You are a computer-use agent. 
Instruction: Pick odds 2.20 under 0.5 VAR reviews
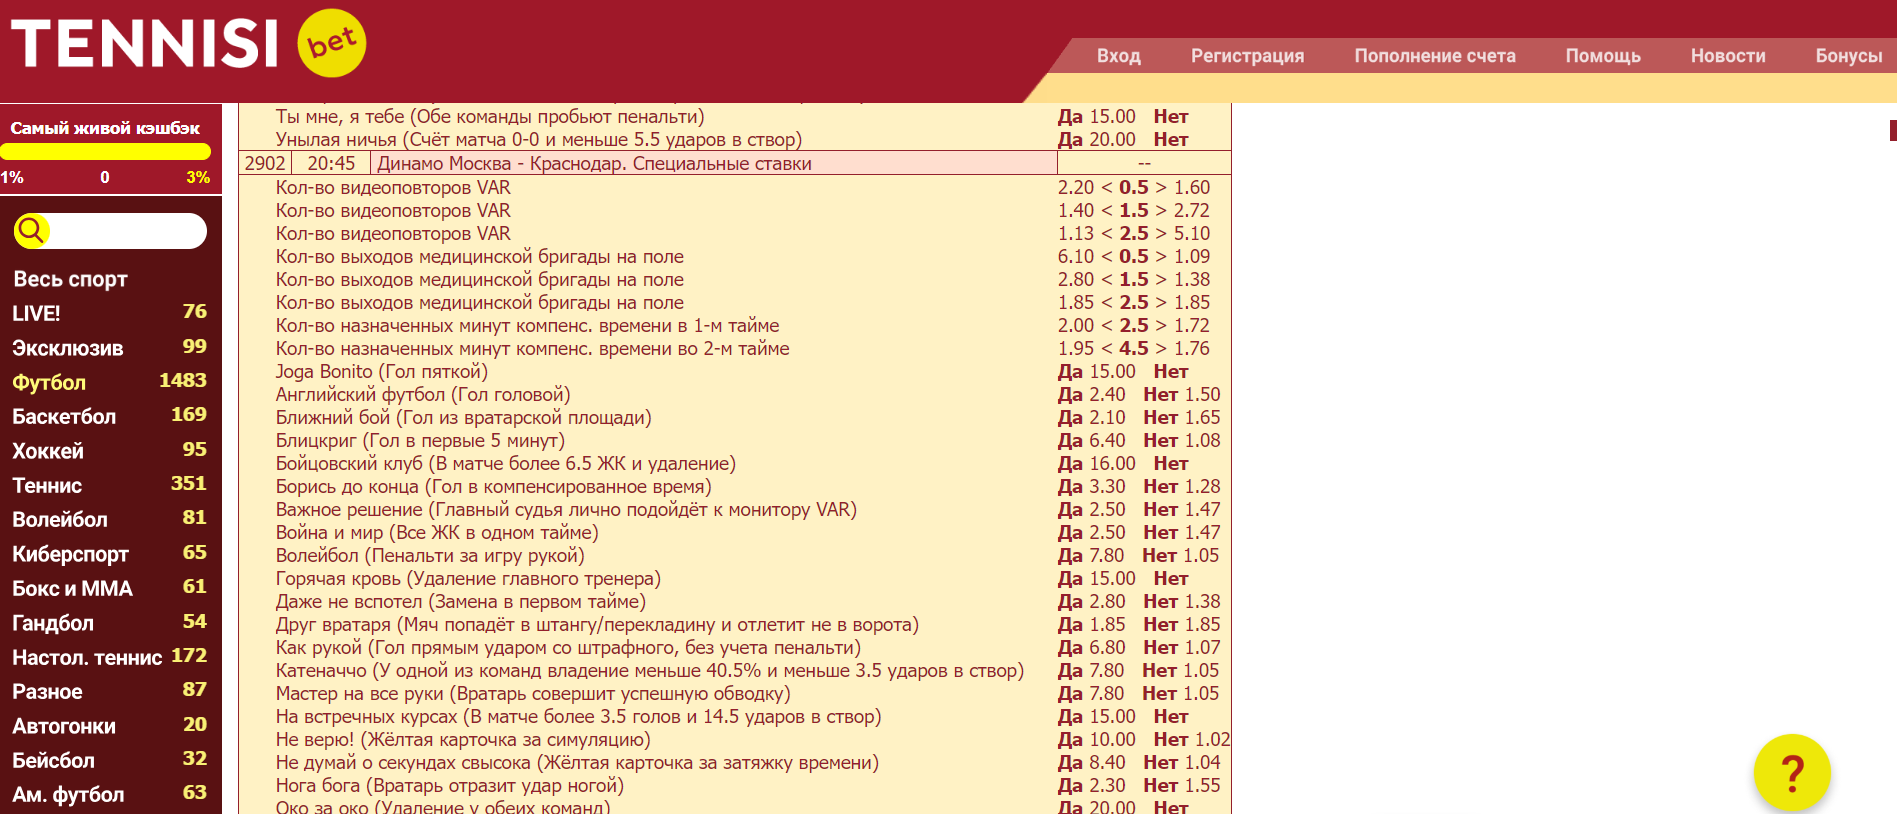coord(1075,188)
